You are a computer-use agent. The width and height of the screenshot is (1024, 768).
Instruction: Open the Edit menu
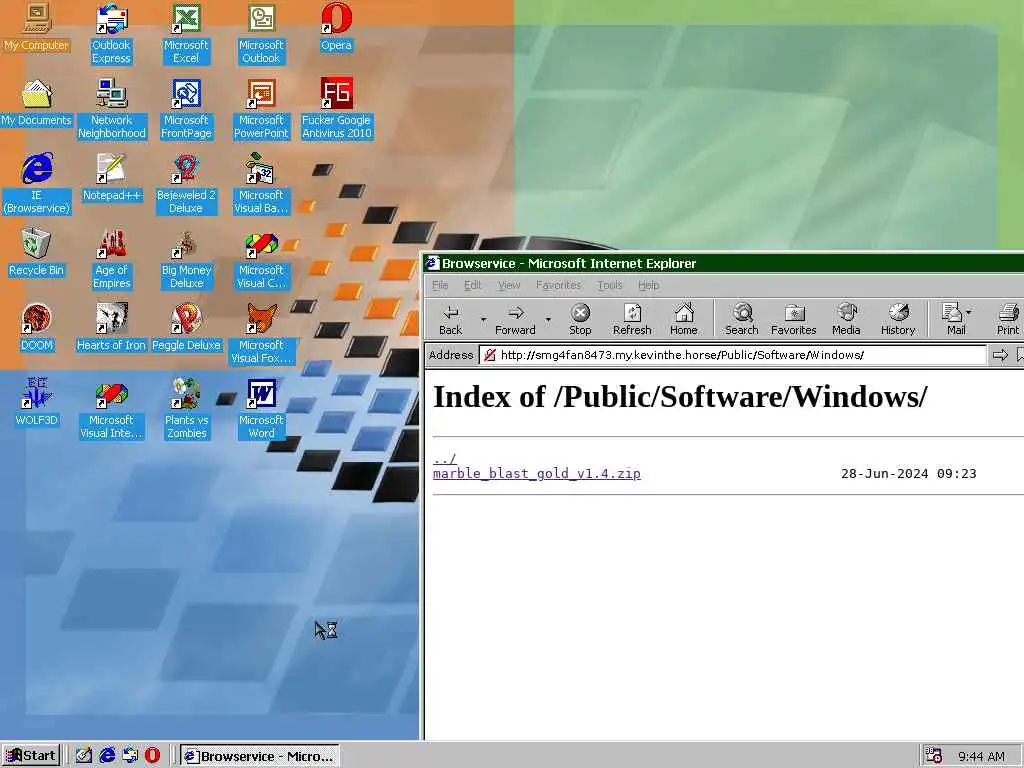[473, 285]
